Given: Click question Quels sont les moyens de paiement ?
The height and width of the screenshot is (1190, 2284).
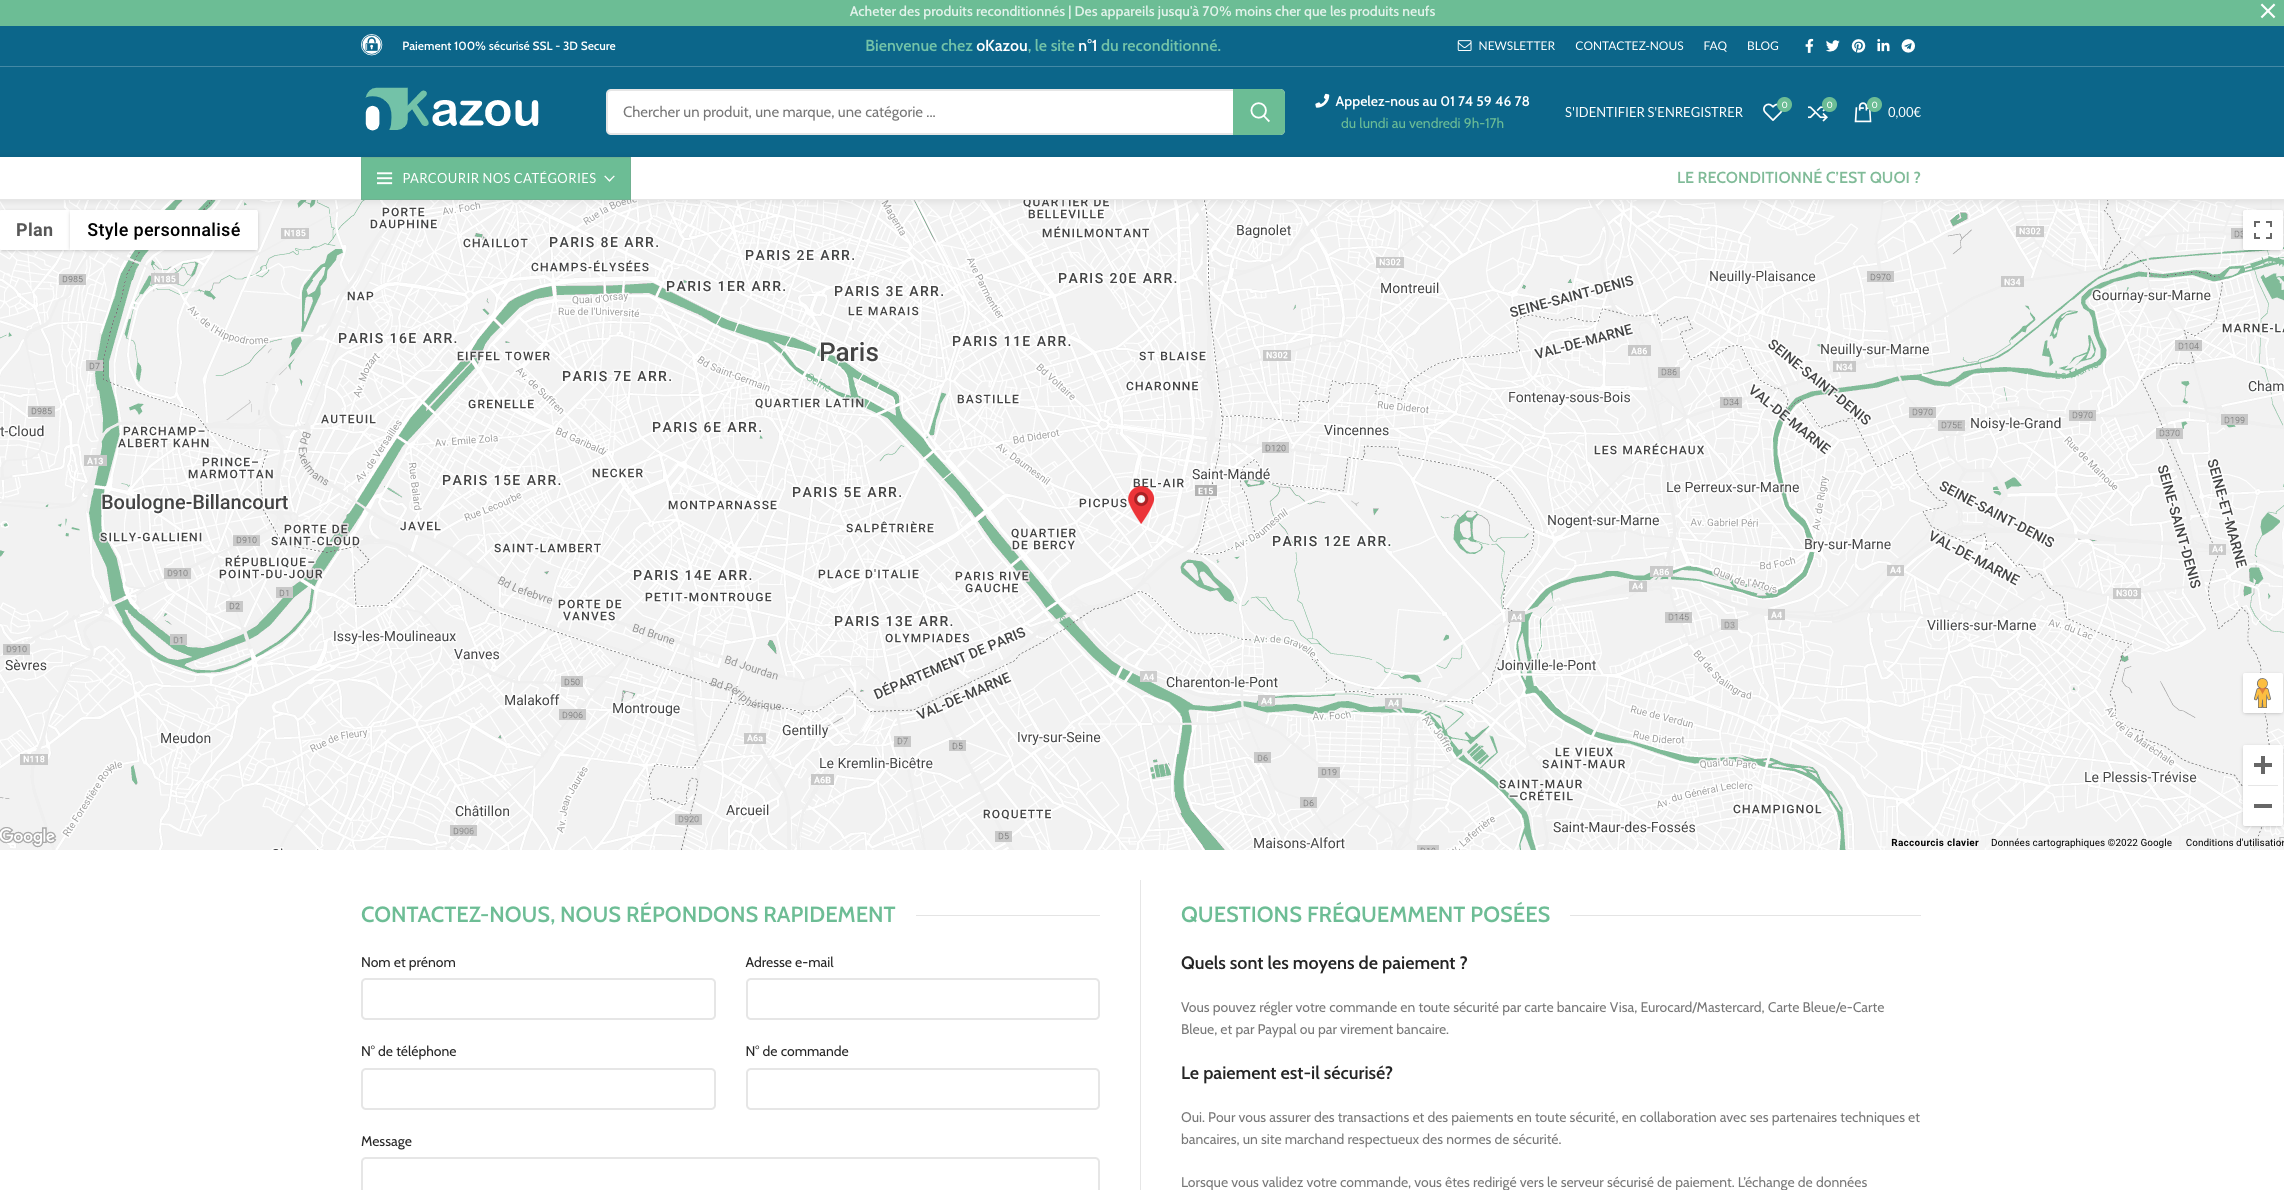Looking at the screenshot, I should click(x=1324, y=963).
